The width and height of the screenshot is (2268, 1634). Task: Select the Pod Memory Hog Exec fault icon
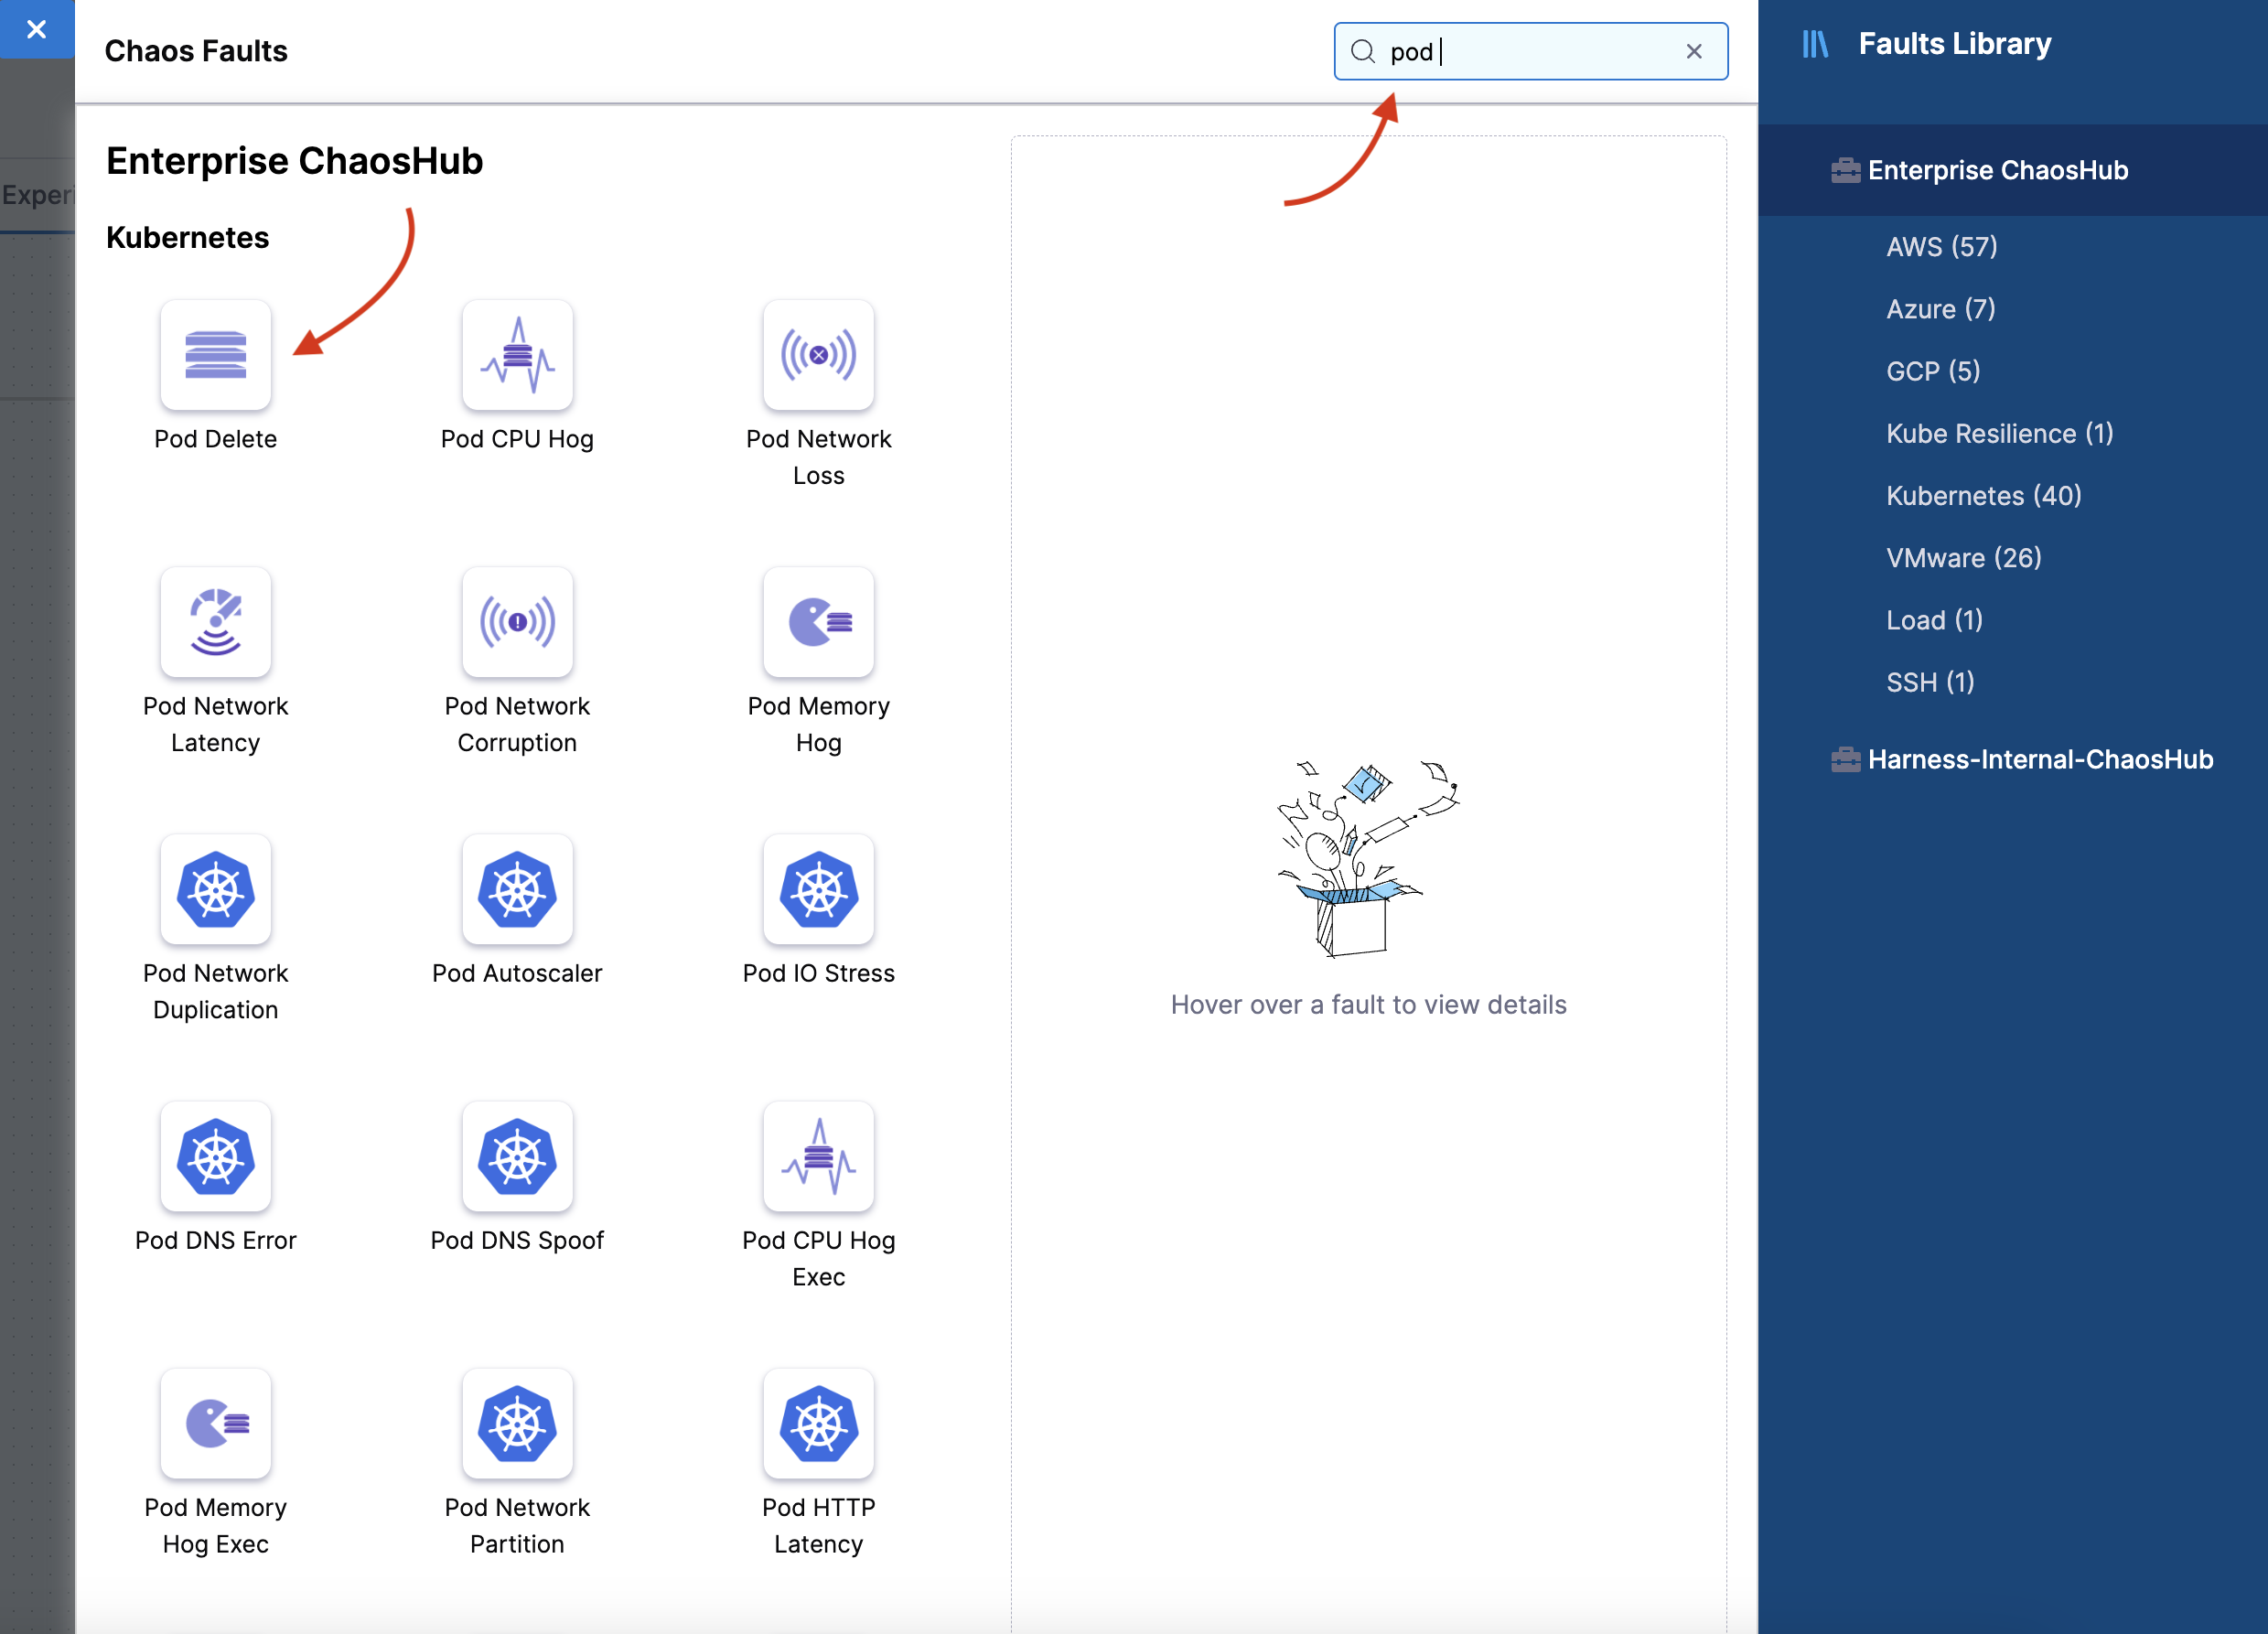pos(215,1423)
